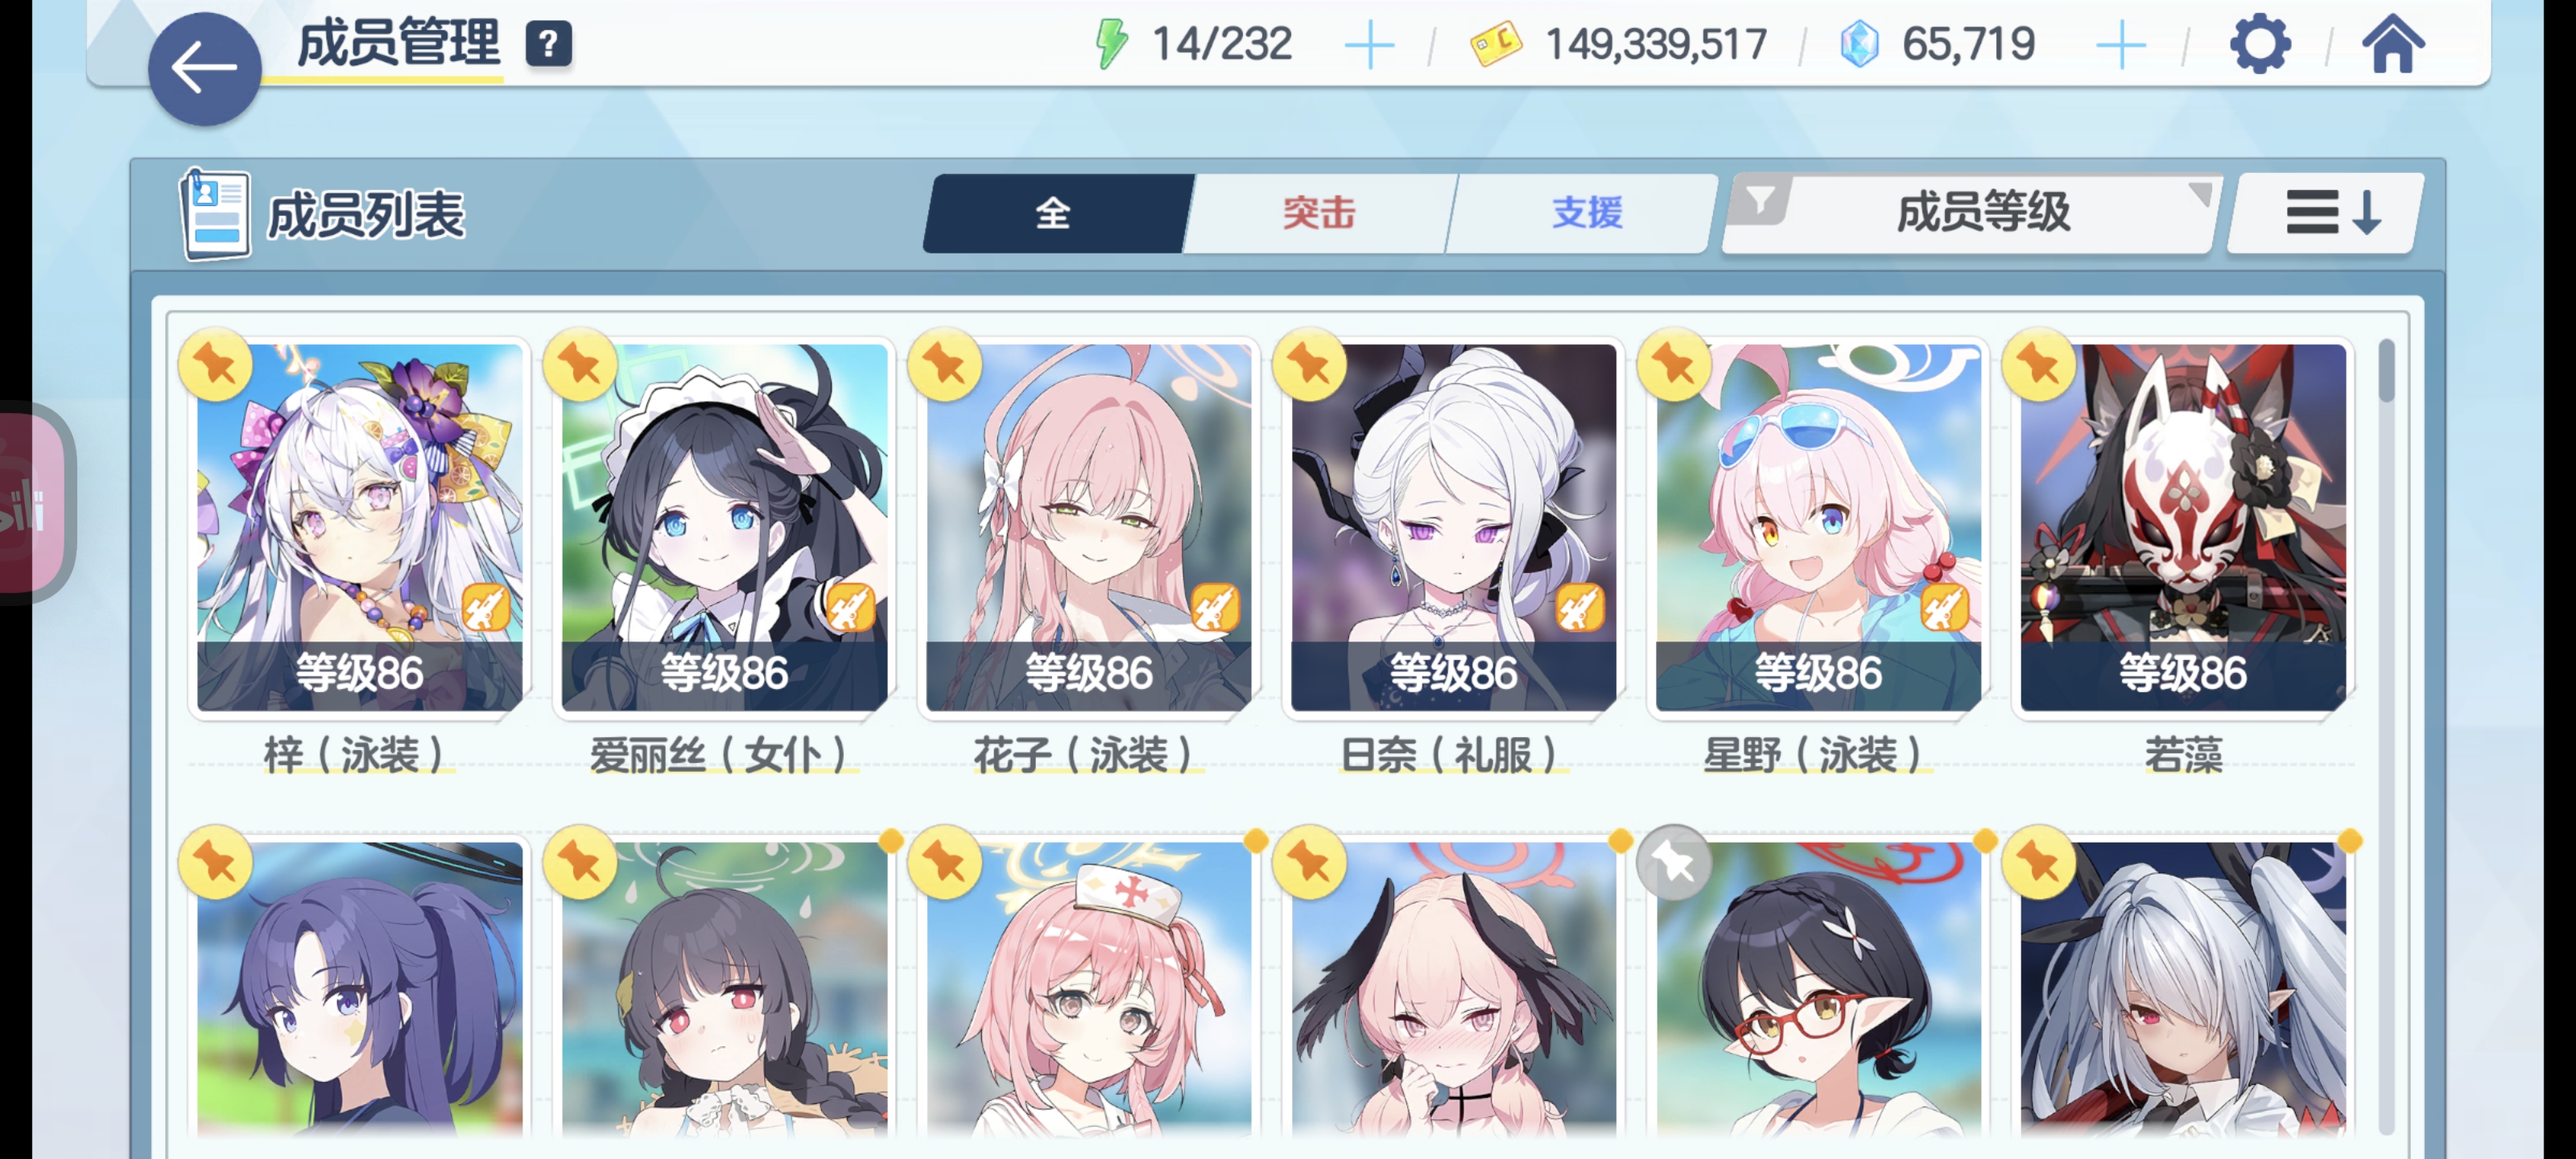
Task: Add energy with plus next to 14/232
Action: point(1369,46)
